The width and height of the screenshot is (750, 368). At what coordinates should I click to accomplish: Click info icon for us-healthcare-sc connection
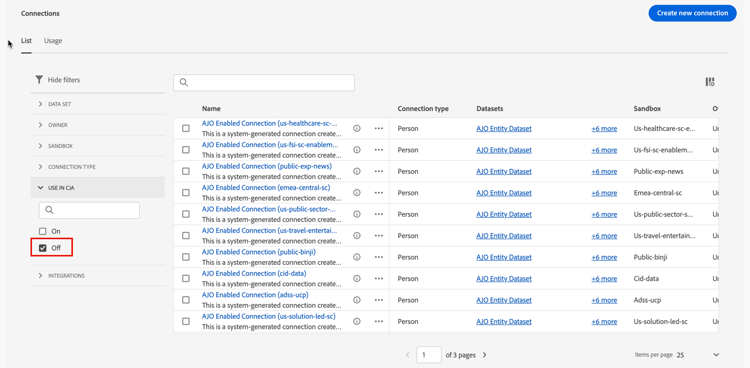click(356, 128)
